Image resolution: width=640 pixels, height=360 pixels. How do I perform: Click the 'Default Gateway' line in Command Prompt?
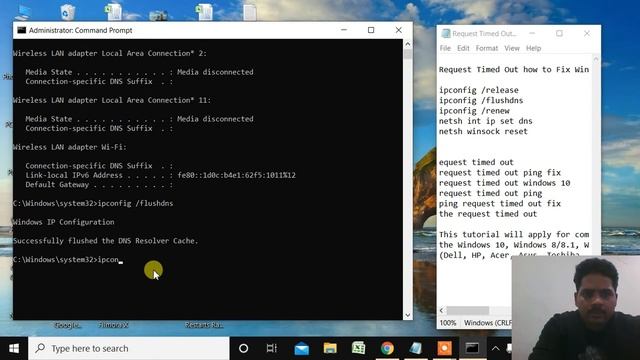coord(99,184)
